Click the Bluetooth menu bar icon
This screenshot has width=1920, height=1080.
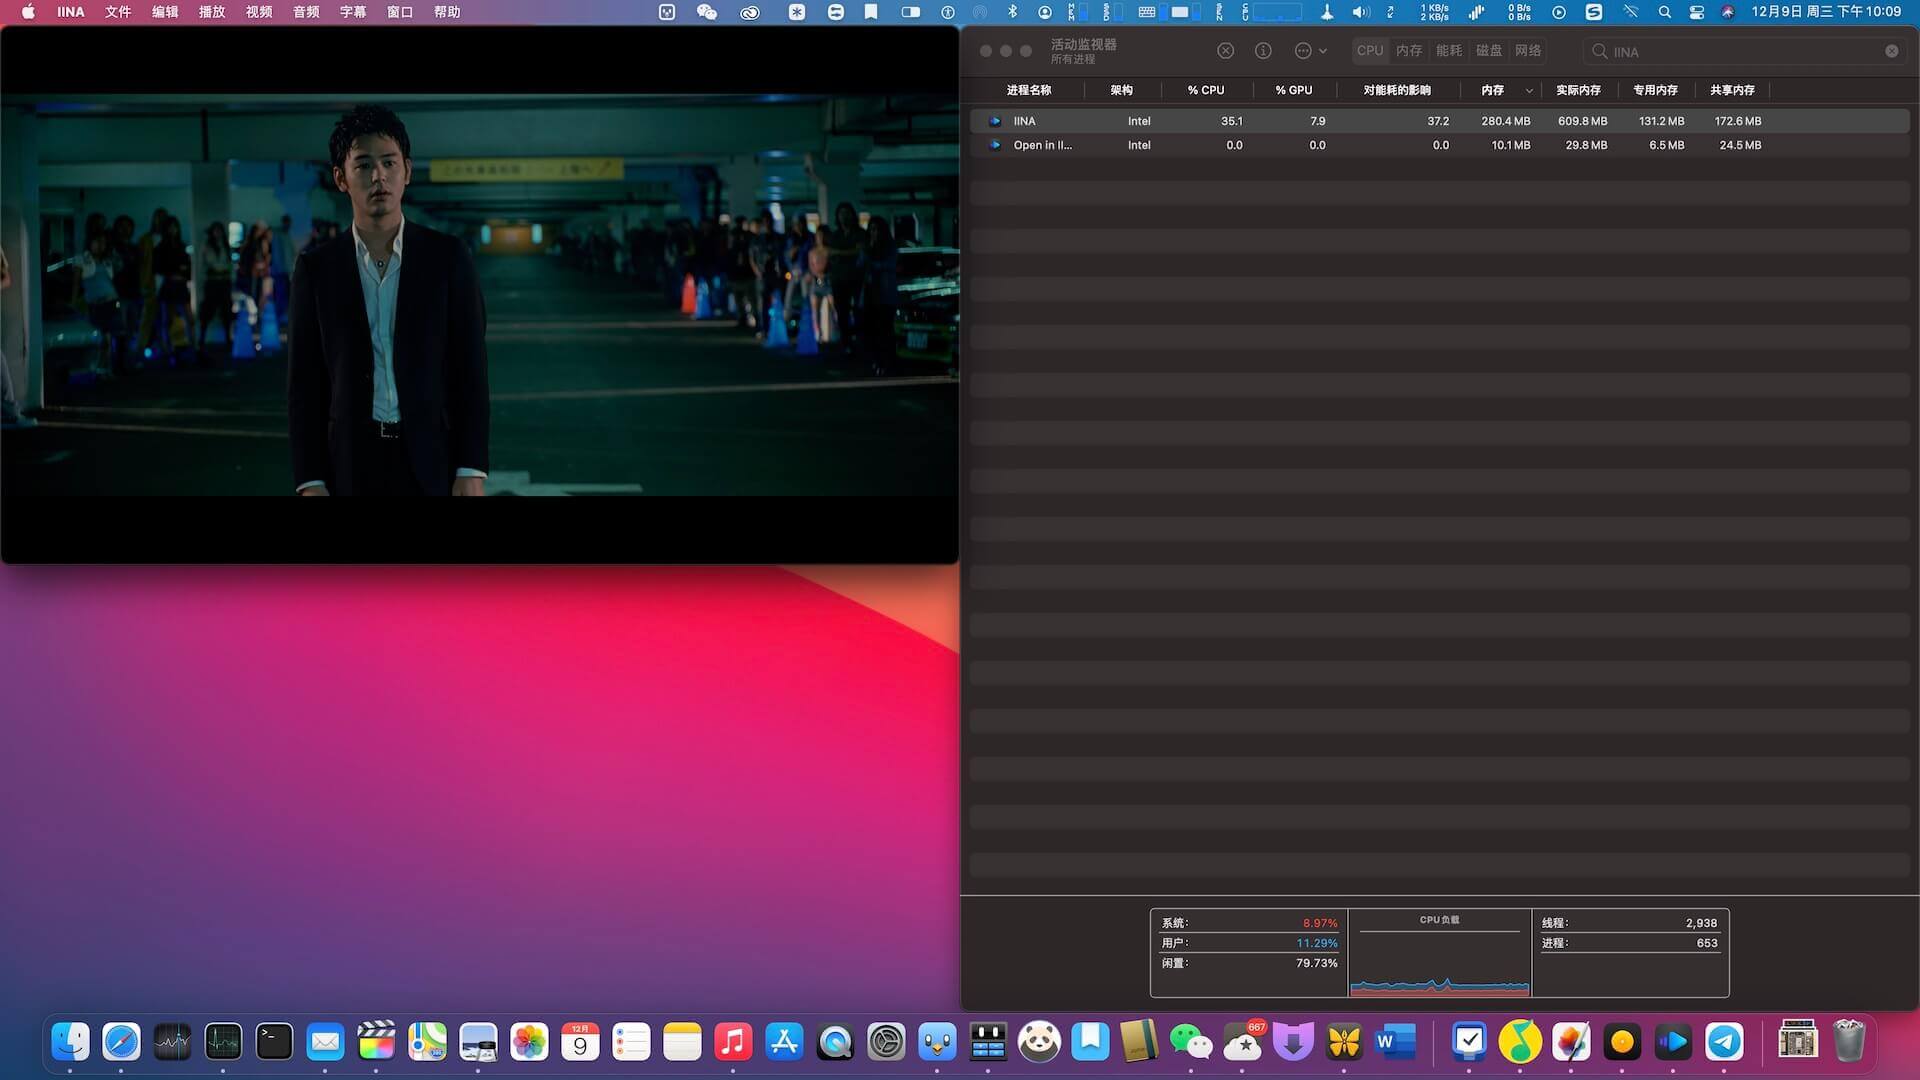(x=1012, y=12)
